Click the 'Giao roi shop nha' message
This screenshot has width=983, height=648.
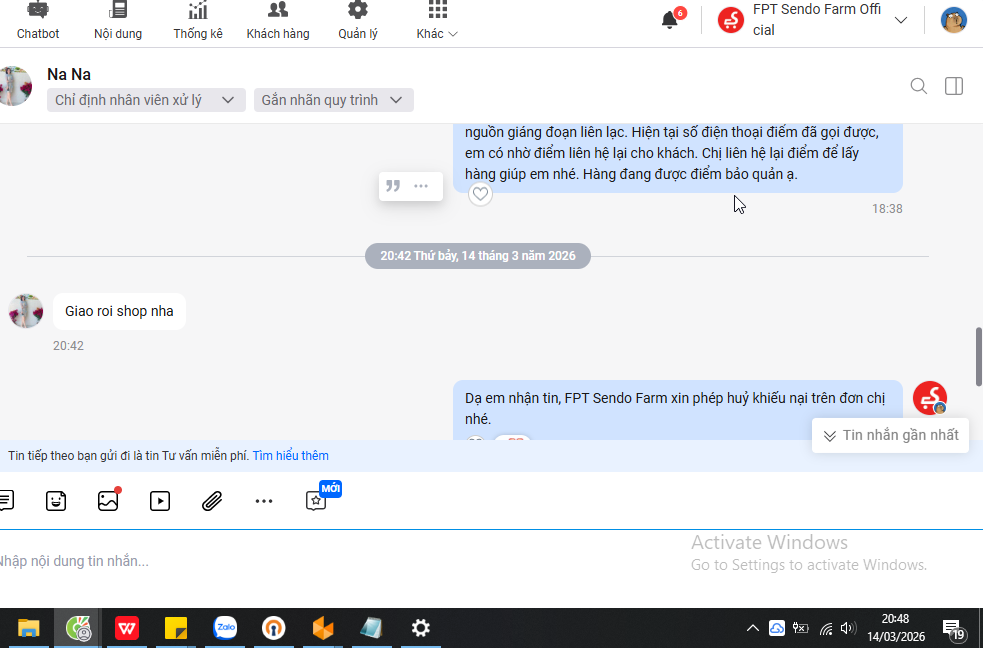pos(119,311)
